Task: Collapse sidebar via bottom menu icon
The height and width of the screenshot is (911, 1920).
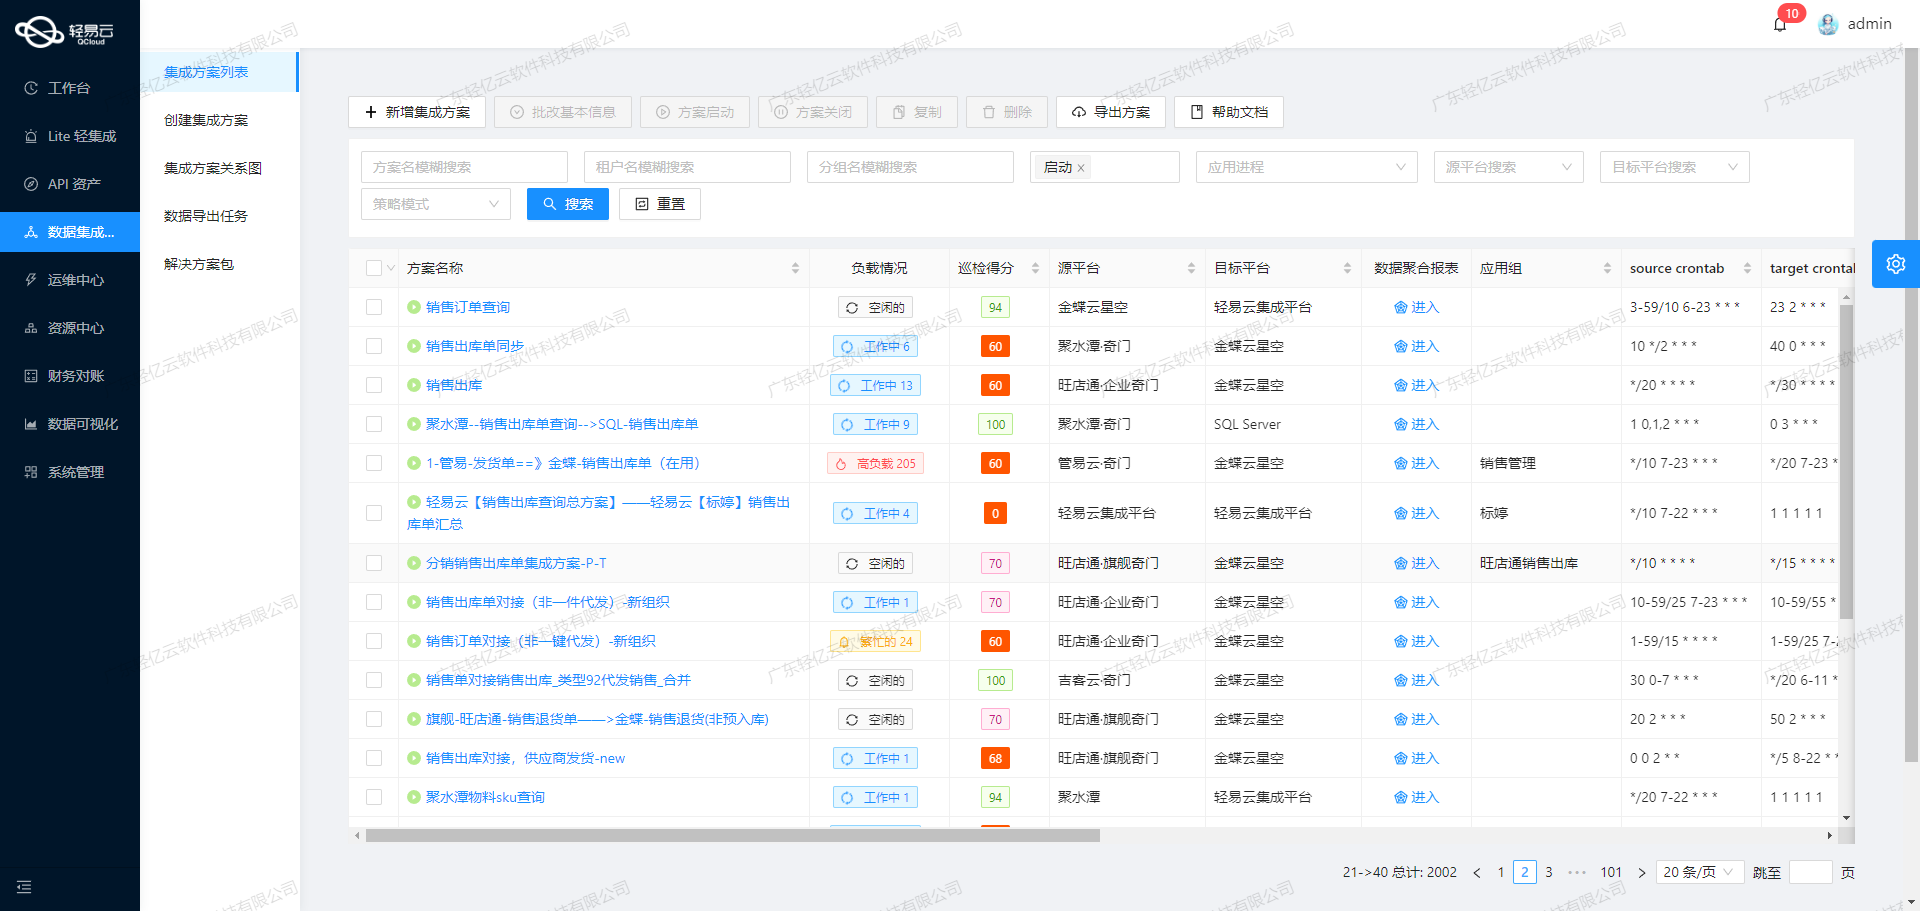Action: tap(24, 887)
